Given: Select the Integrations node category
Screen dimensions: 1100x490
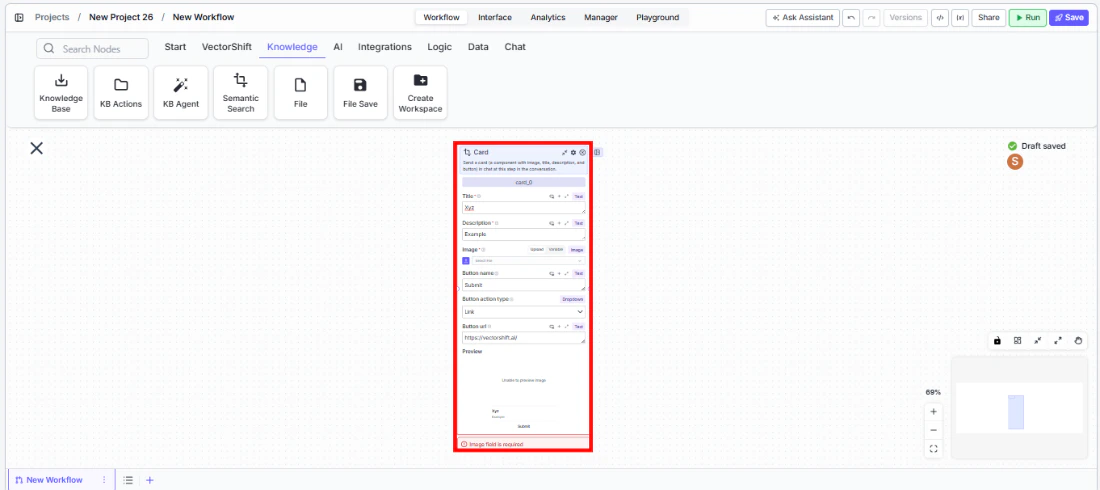Looking at the screenshot, I should click(384, 47).
